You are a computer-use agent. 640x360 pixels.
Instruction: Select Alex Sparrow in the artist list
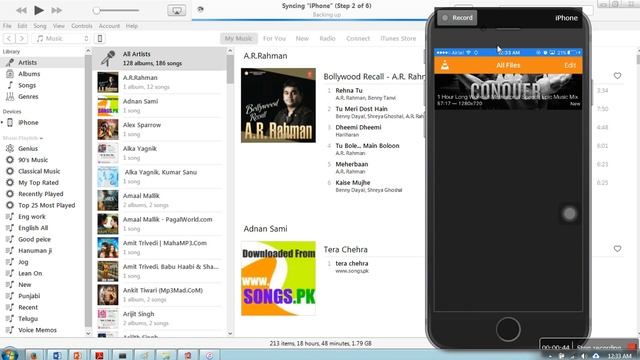[160, 129]
